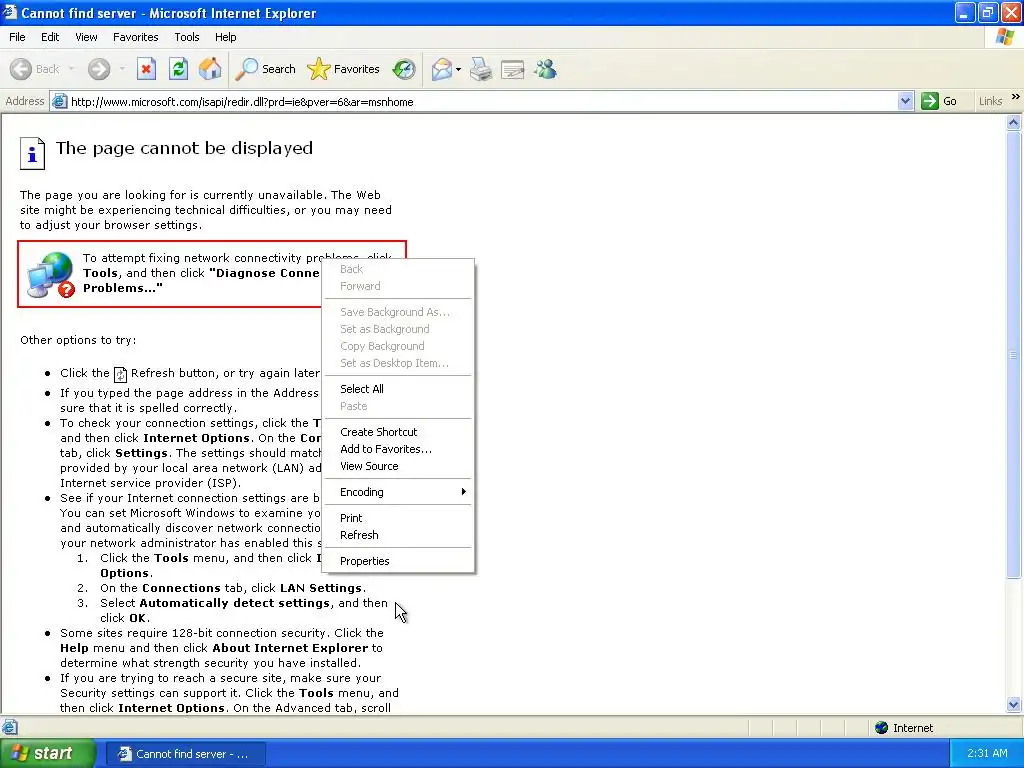The width and height of the screenshot is (1024, 768).
Task: Click the vertical scrollbar thumb
Action: (x=1014, y=355)
